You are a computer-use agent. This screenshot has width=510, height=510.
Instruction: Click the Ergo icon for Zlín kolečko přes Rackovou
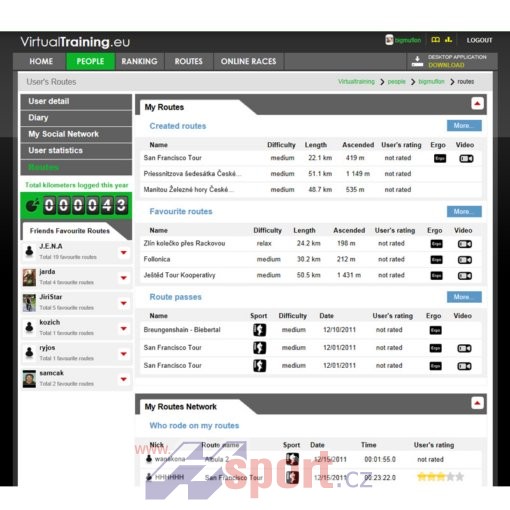point(436,244)
